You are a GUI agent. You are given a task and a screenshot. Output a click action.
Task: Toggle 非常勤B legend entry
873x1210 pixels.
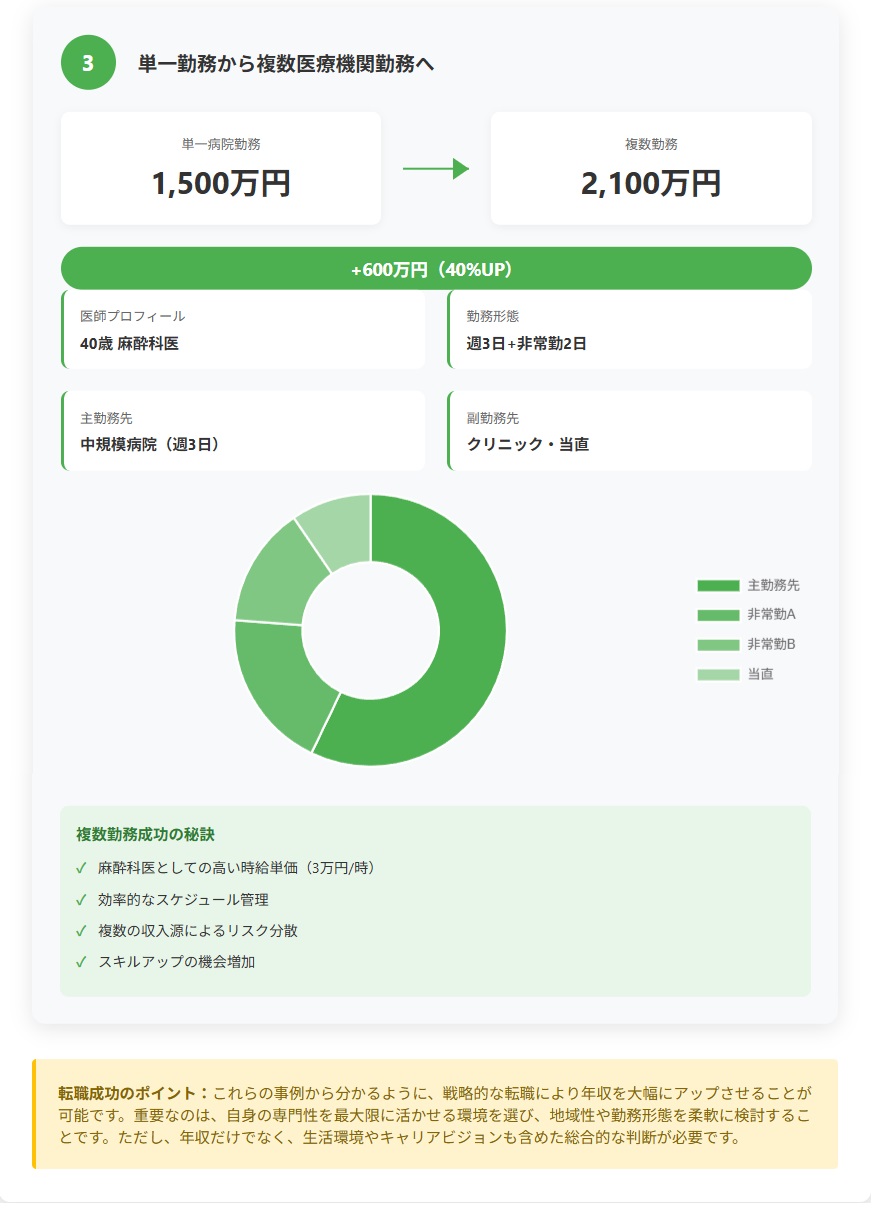click(746, 645)
